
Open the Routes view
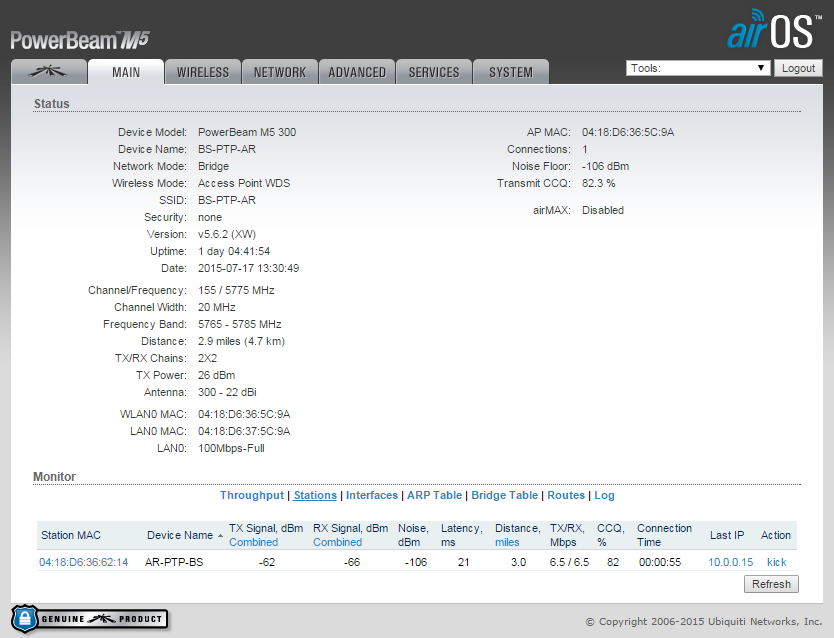[566, 495]
